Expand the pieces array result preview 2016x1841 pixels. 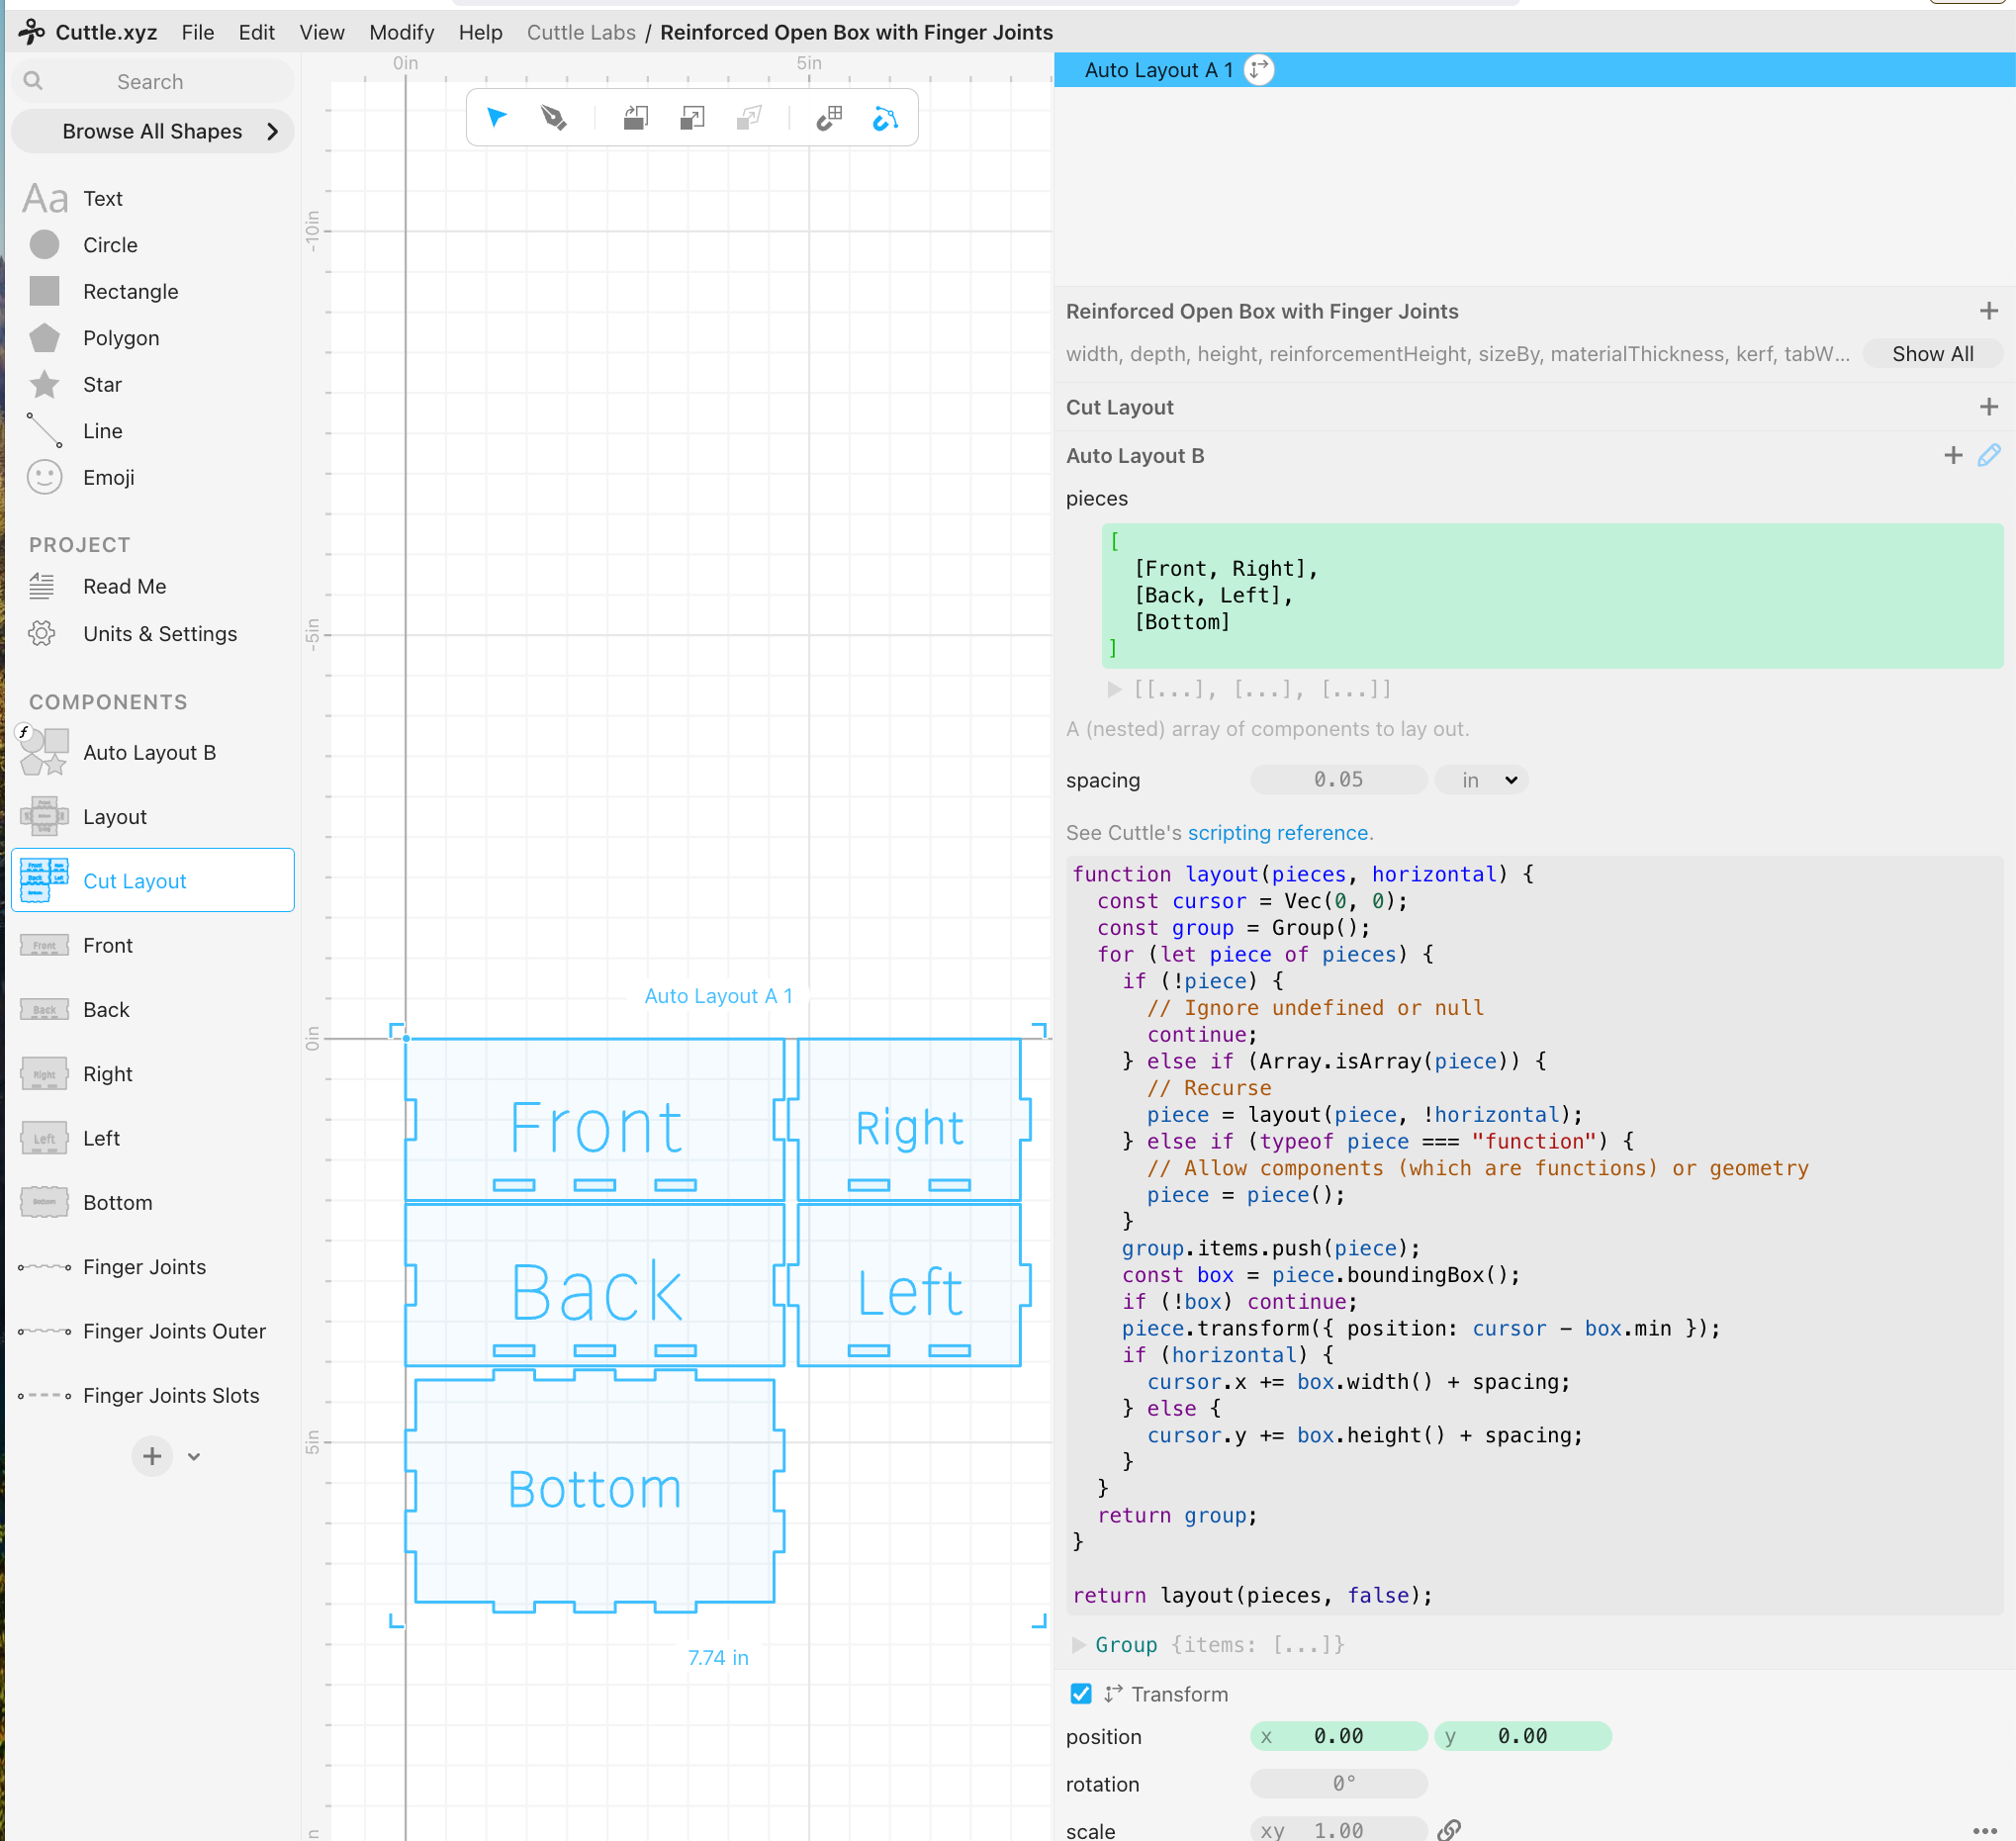[x=1114, y=689]
